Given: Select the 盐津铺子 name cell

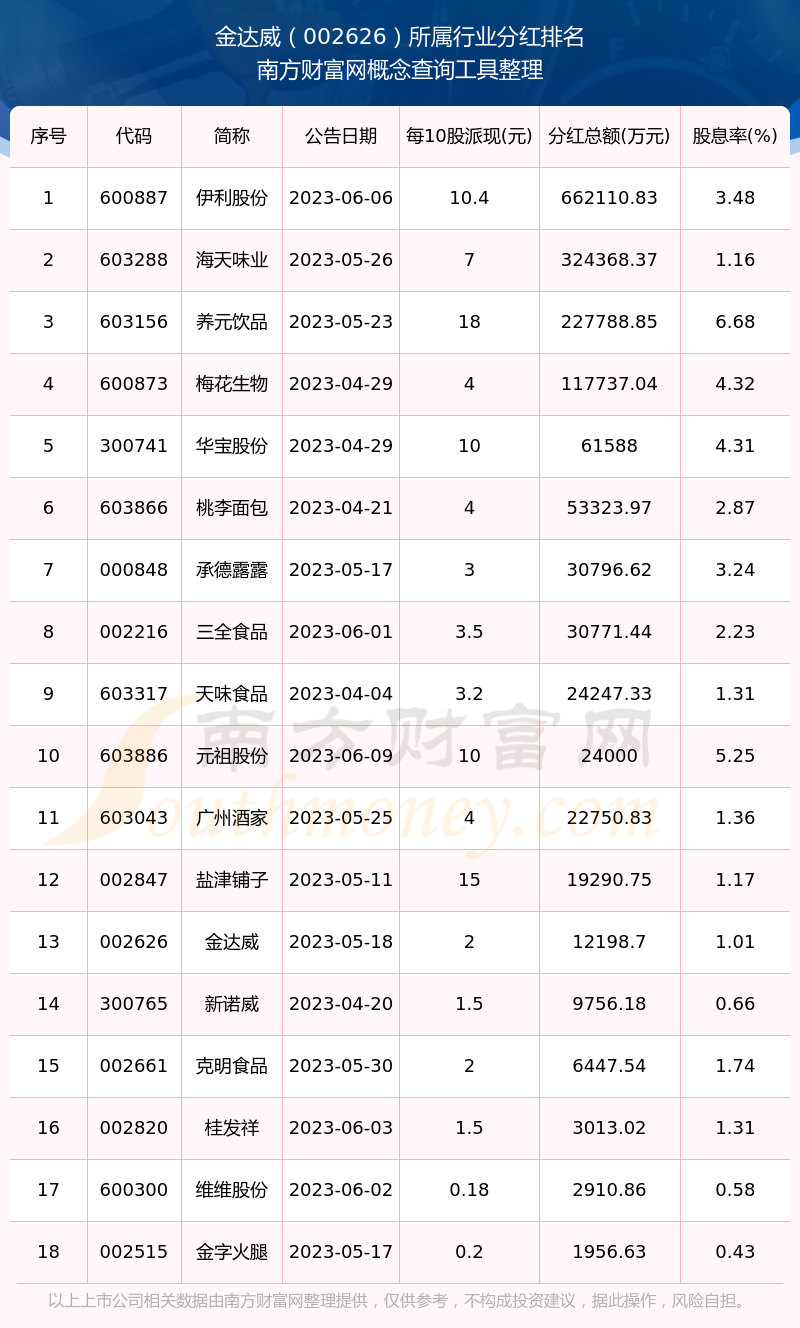Looking at the screenshot, I should [232, 880].
